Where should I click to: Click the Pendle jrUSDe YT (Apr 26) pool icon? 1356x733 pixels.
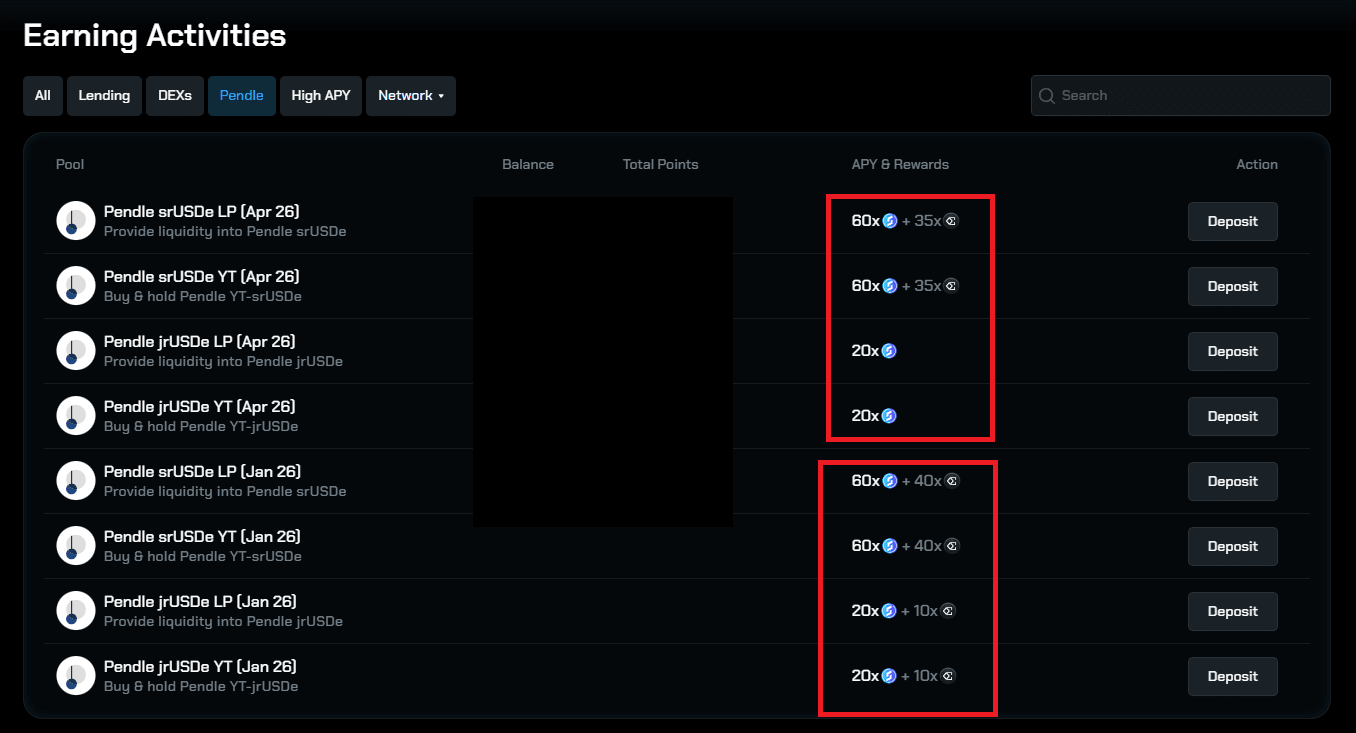click(x=75, y=416)
